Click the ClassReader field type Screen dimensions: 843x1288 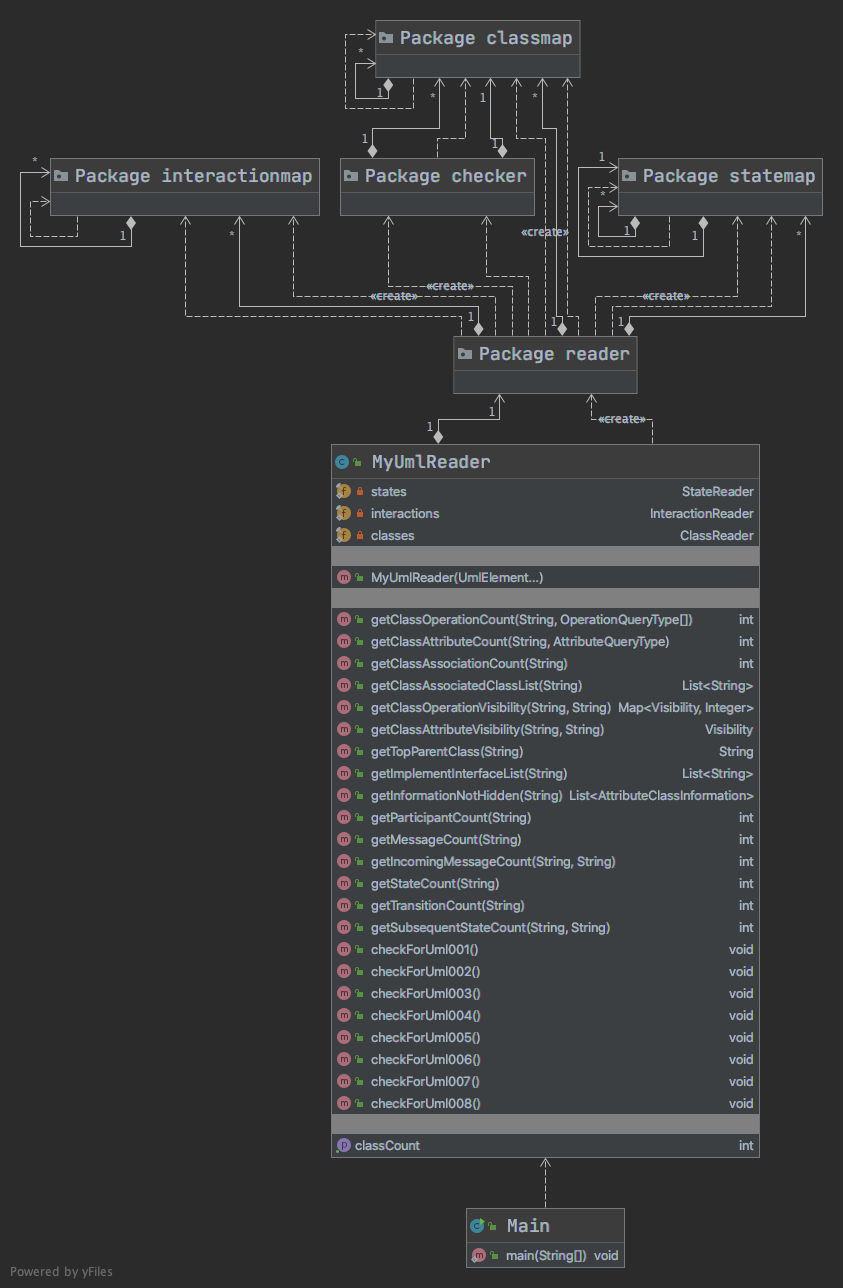click(716, 535)
